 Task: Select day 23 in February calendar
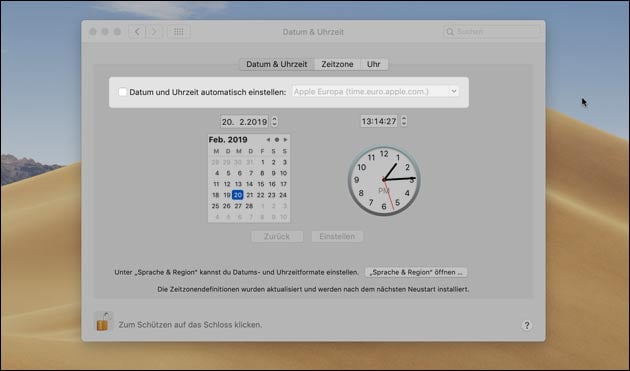tap(272, 195)
